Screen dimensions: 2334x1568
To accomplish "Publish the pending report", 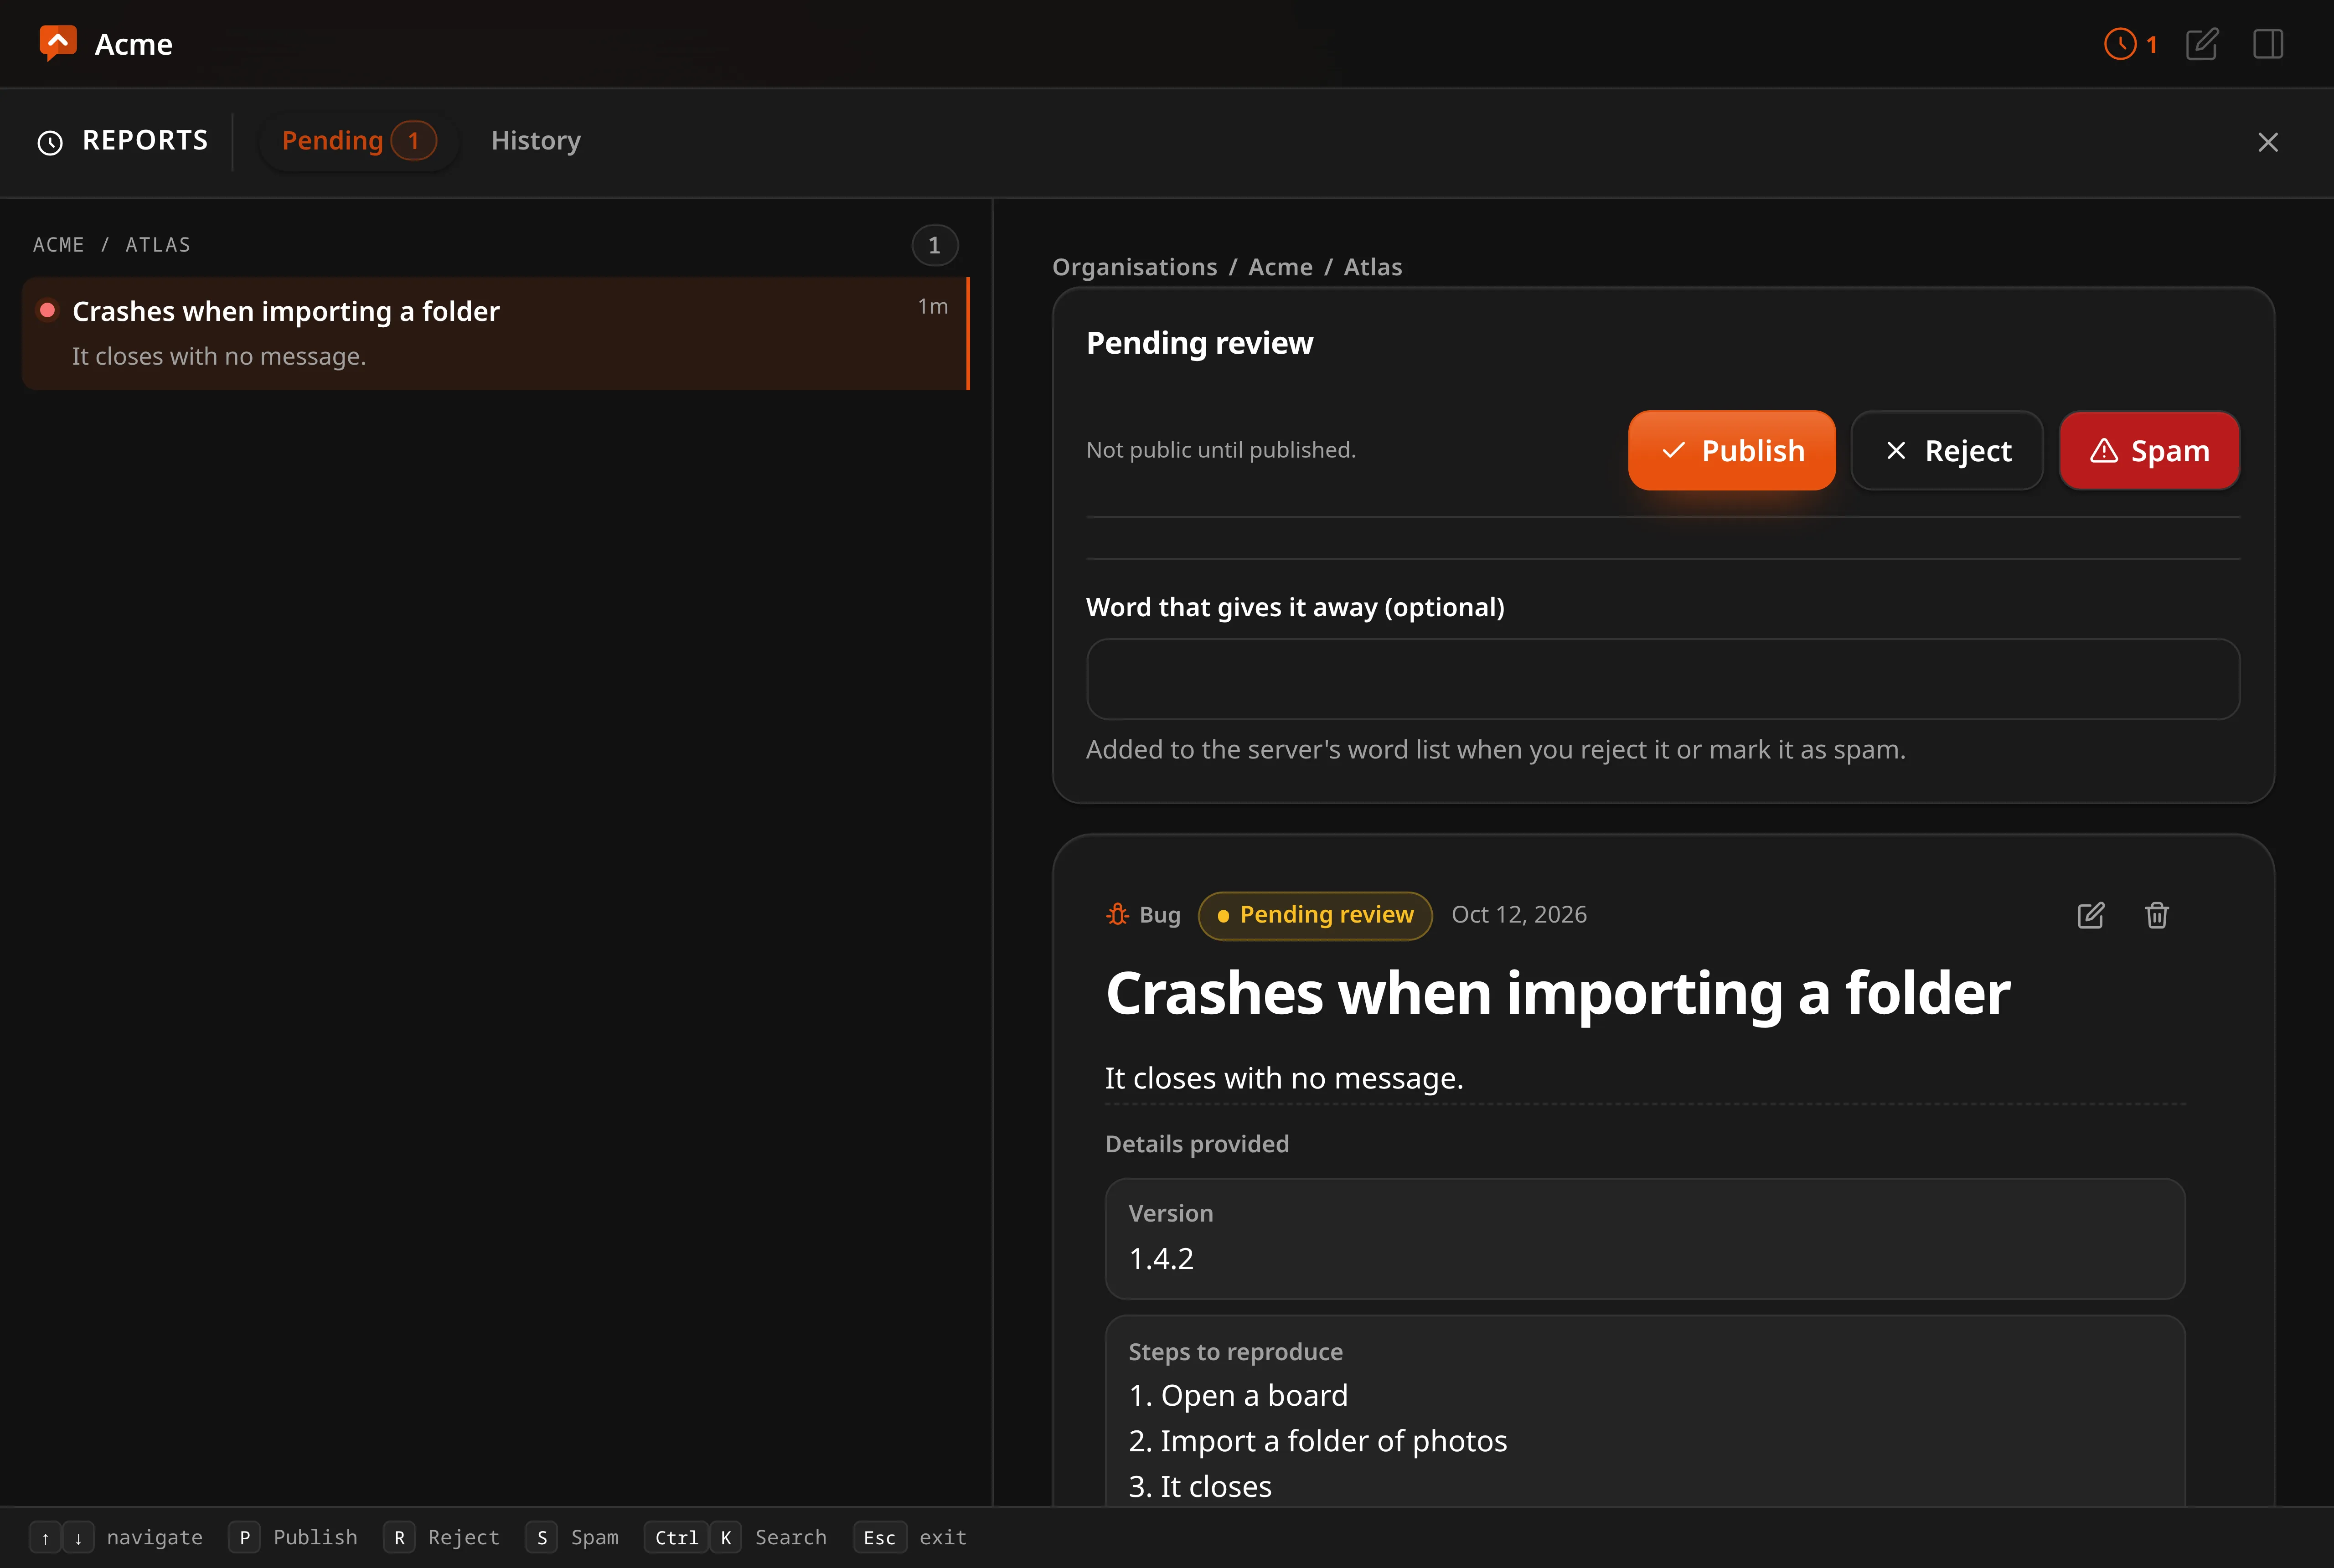I will (x=1732, y=450).
